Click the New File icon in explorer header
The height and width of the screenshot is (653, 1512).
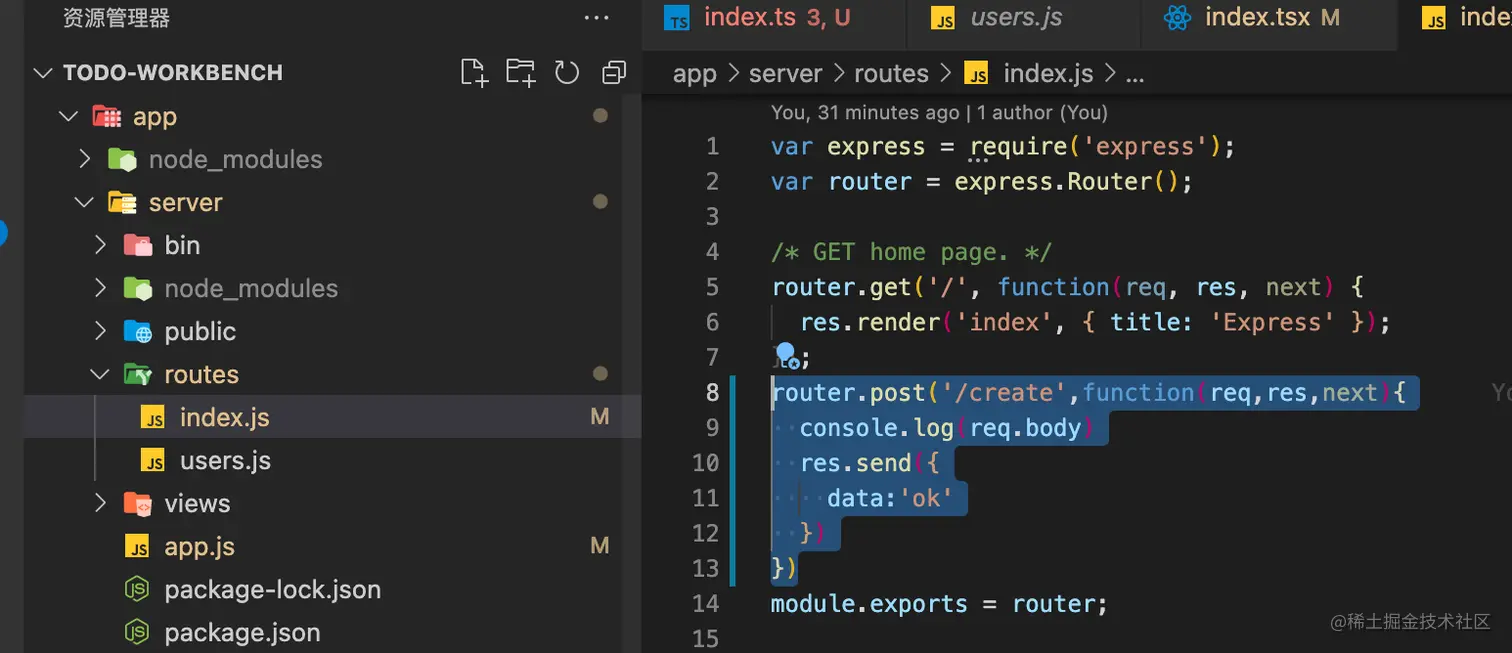(x=474, y=72)
